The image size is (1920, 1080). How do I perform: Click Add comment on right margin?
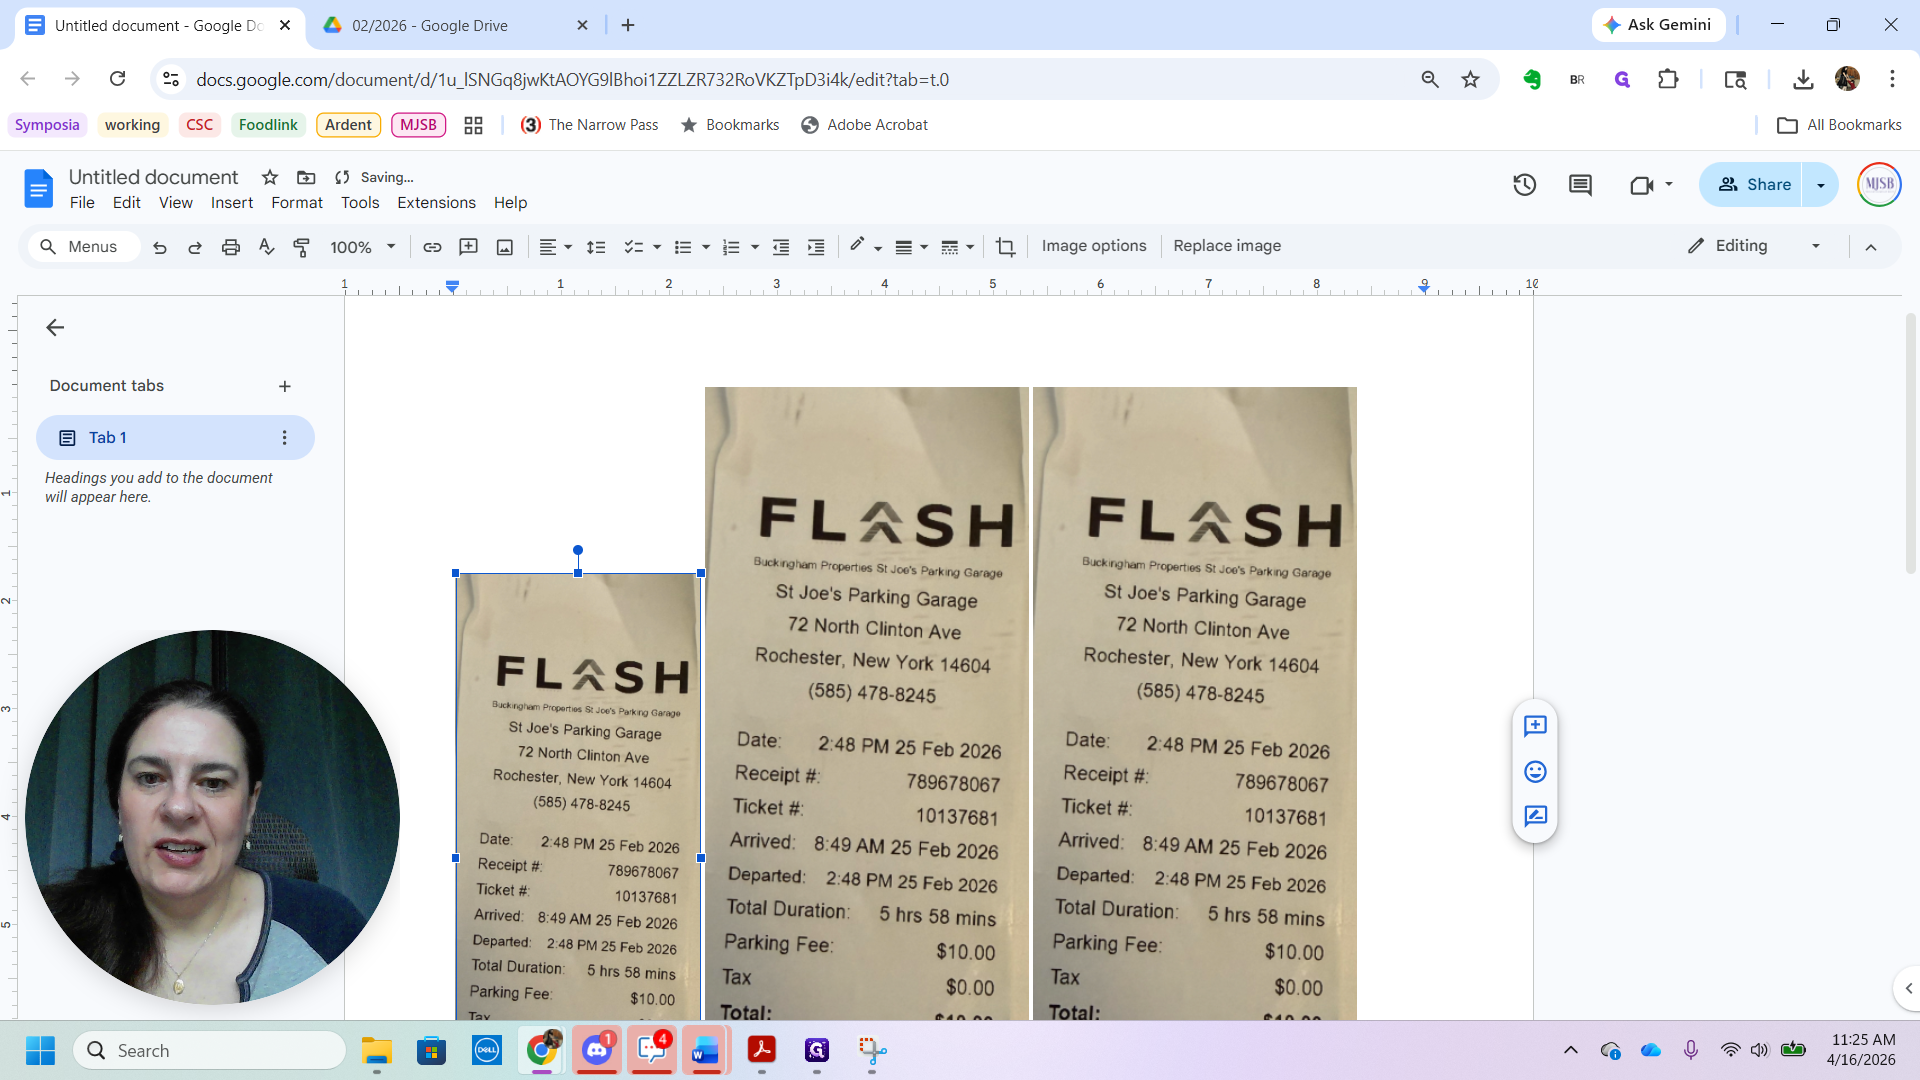click(1535, 726)
